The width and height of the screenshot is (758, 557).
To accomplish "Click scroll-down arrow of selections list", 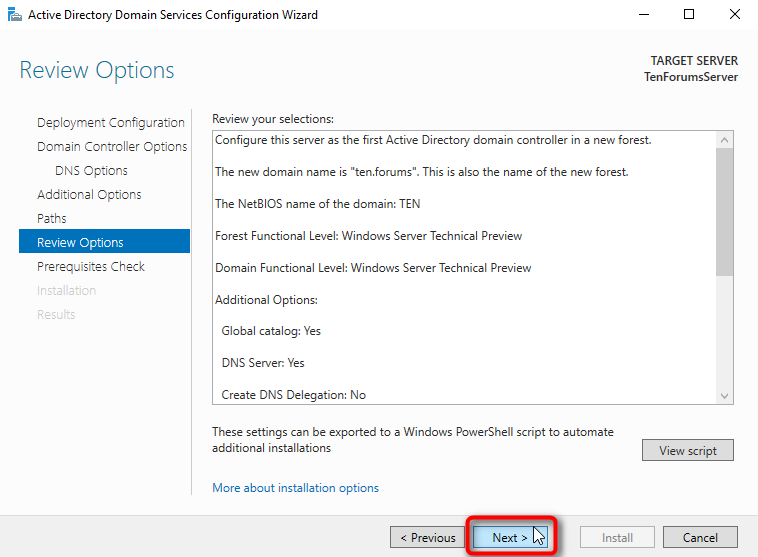I will click(724, 396).
